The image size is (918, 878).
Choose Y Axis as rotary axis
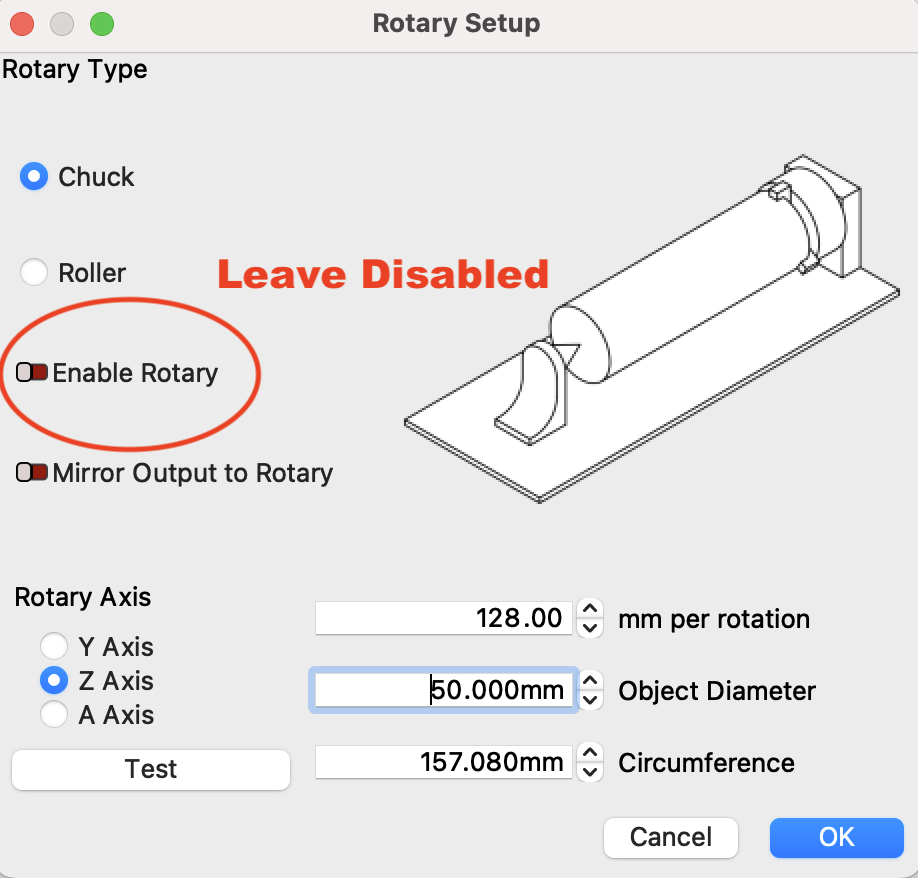pyautogui.click(x=53, y=647)
